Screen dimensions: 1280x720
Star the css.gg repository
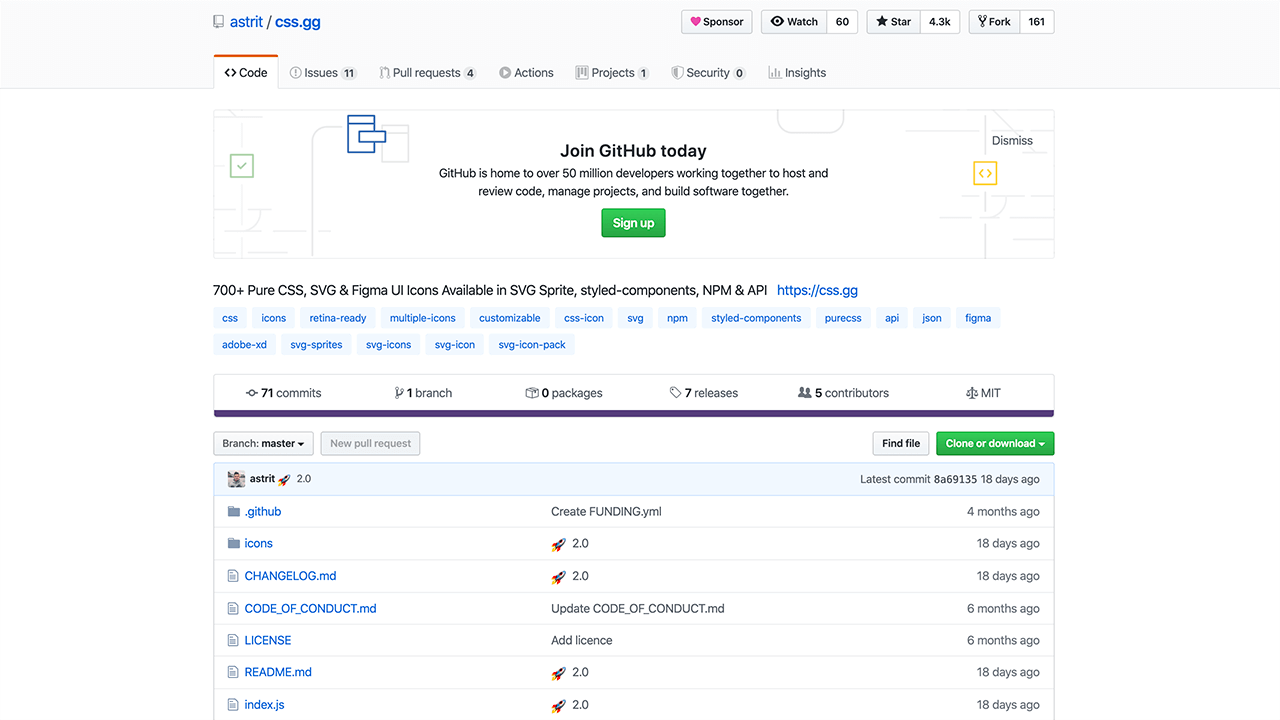[x=893, y=22]
